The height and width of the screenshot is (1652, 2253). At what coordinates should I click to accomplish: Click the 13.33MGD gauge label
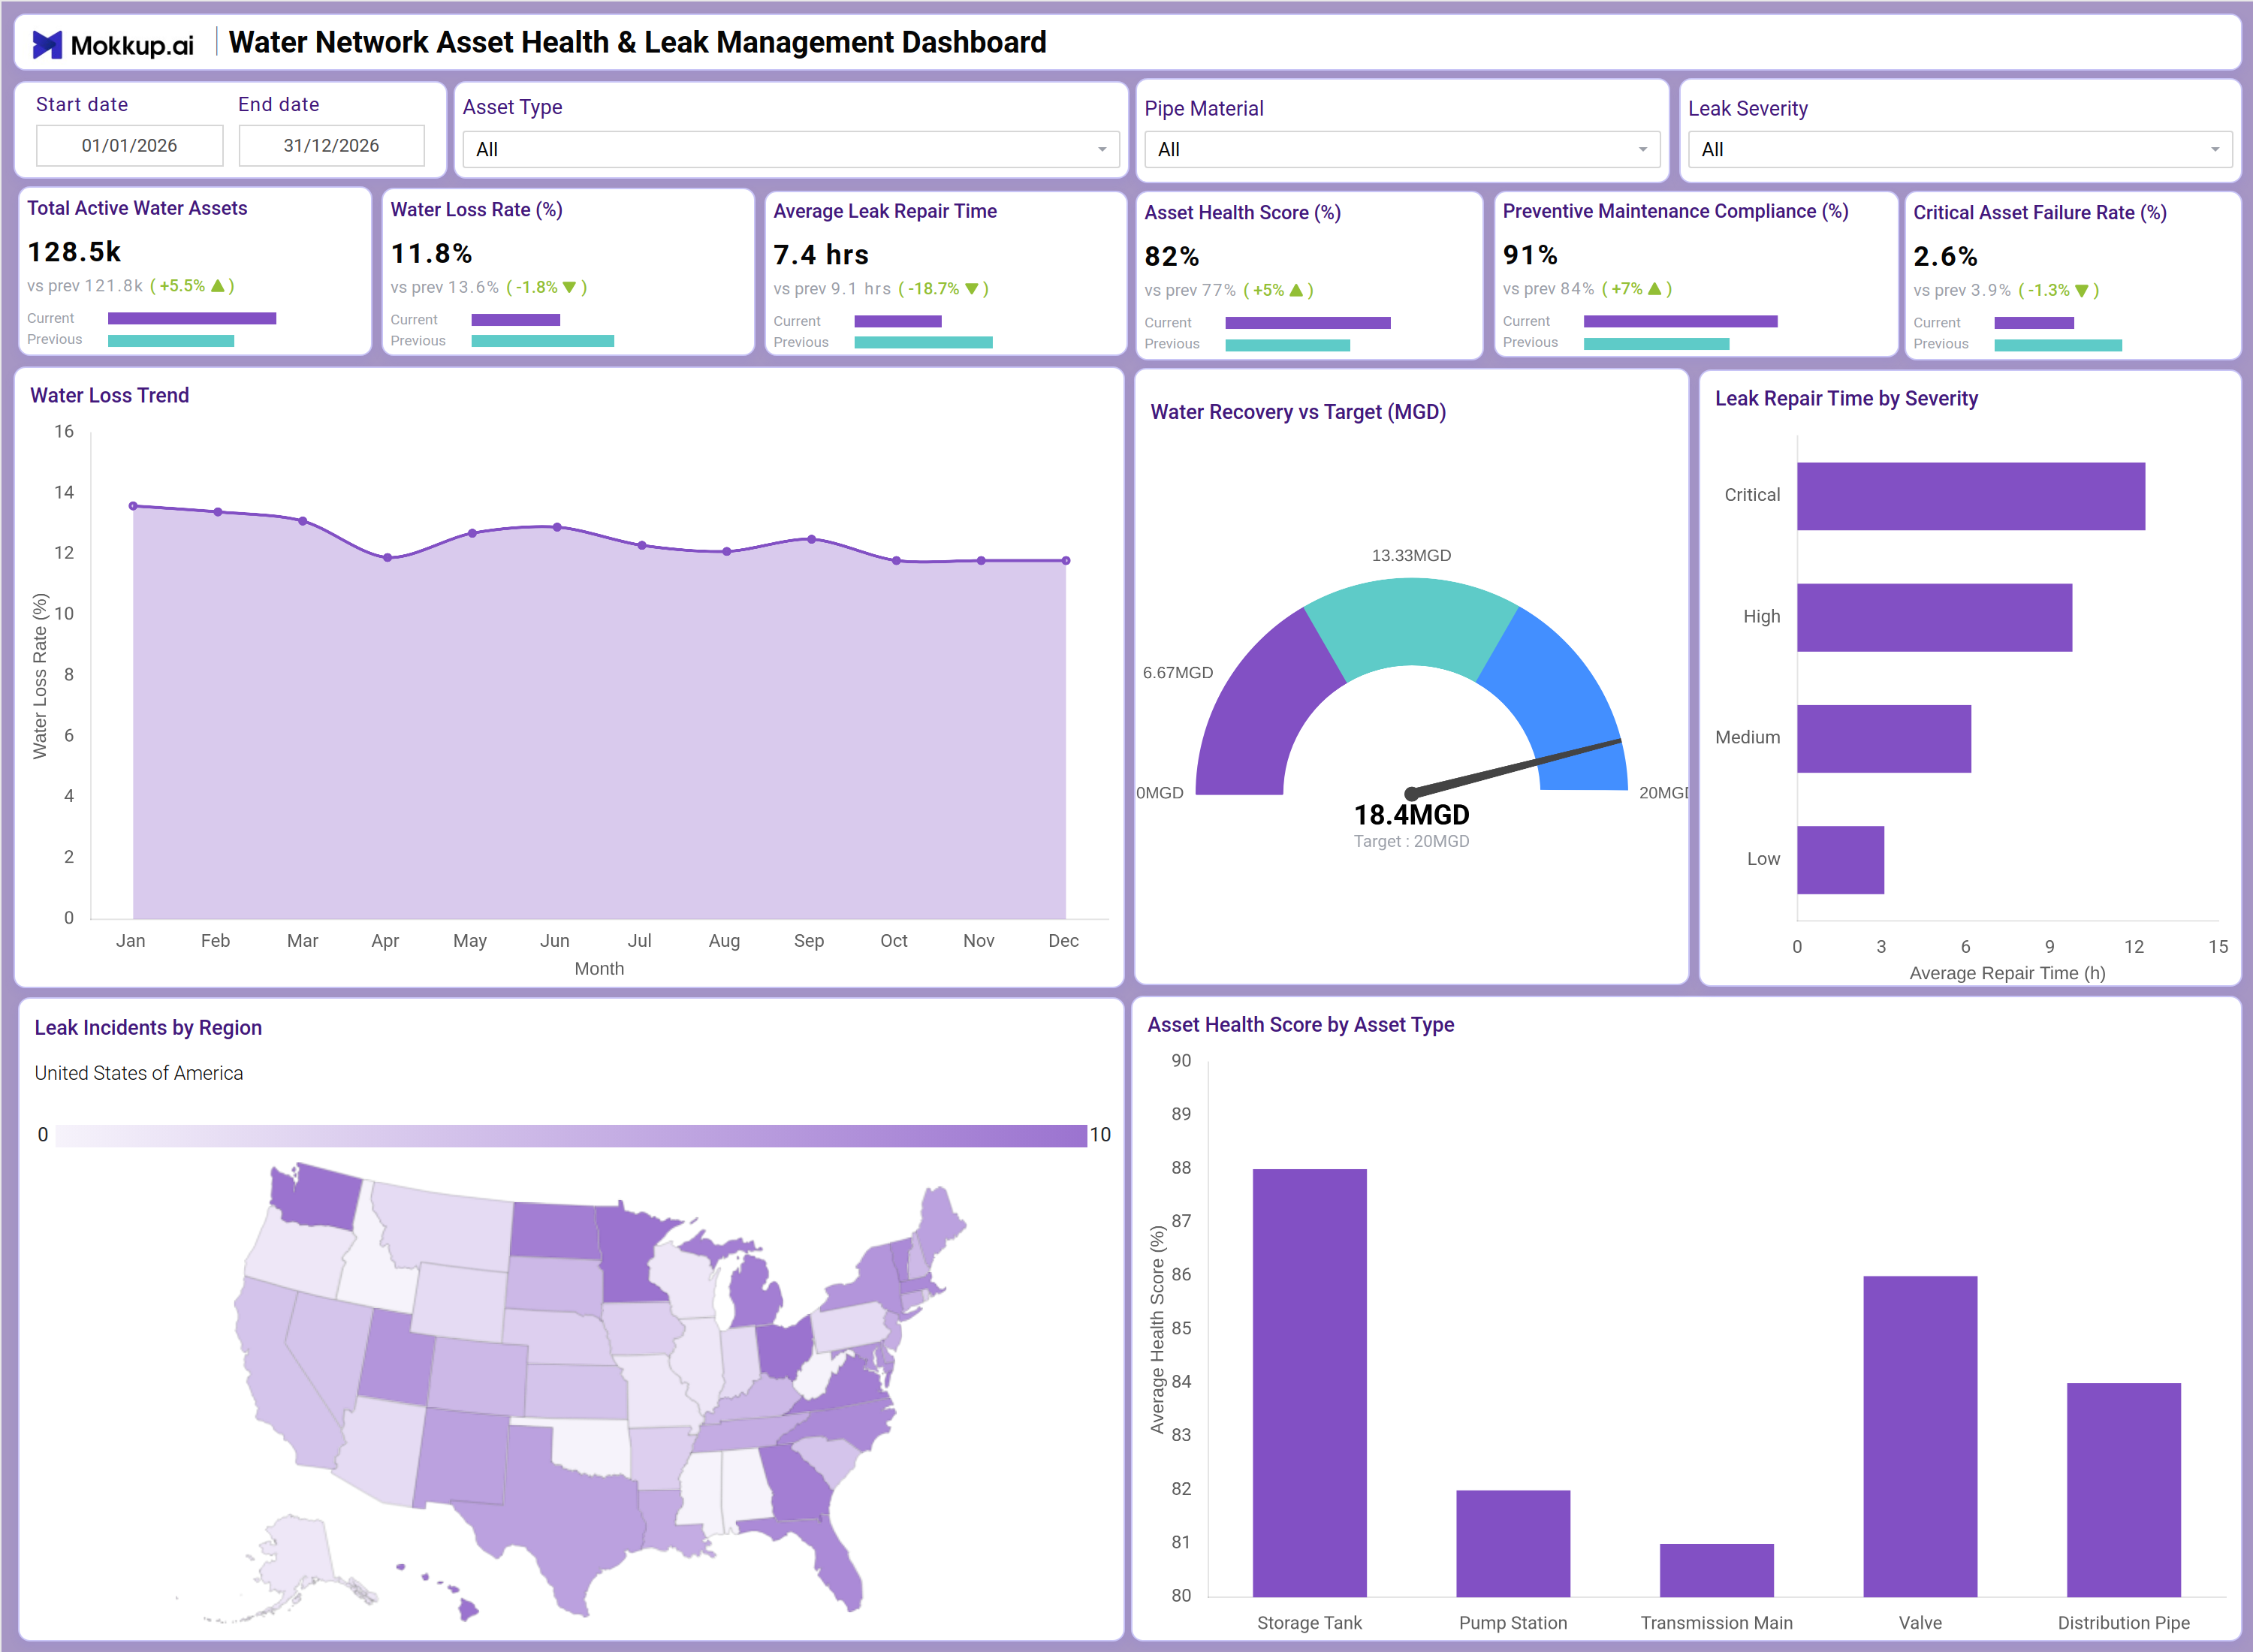click(1411, 556)
